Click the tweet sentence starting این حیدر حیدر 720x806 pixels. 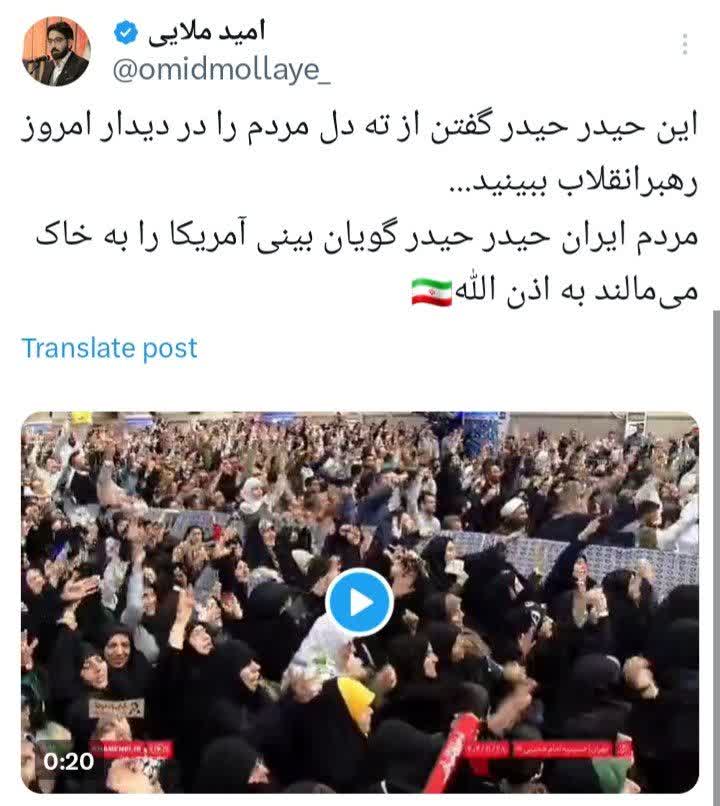tap(360, 155)
